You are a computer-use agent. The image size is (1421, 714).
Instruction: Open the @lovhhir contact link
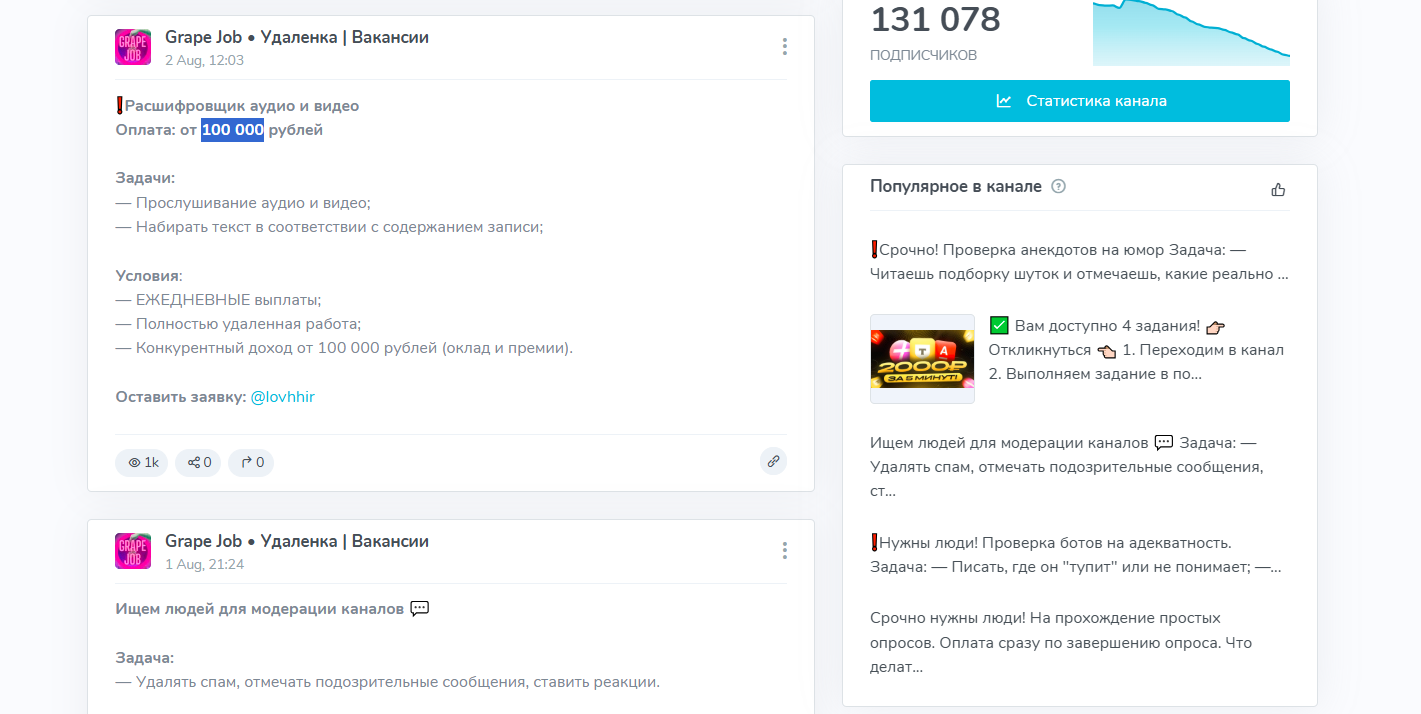(283, 397)
